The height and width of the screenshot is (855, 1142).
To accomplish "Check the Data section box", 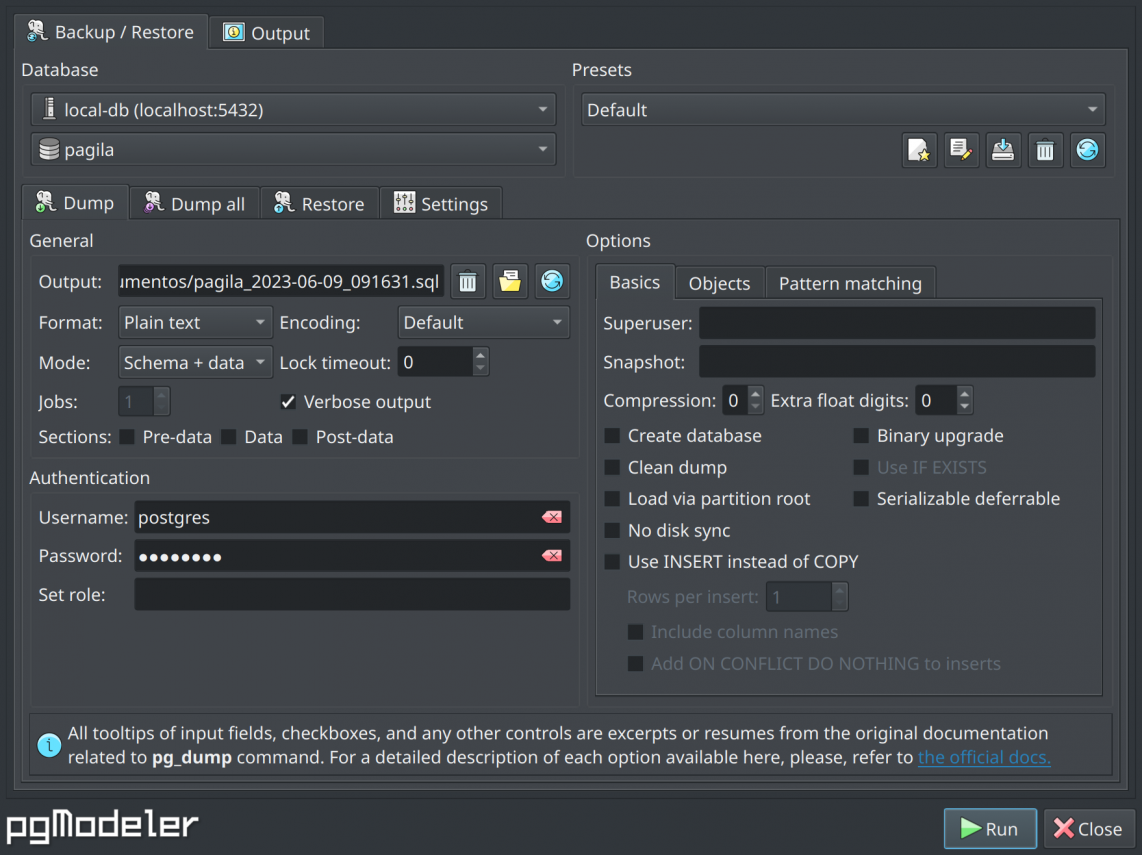I will (229, 437).
